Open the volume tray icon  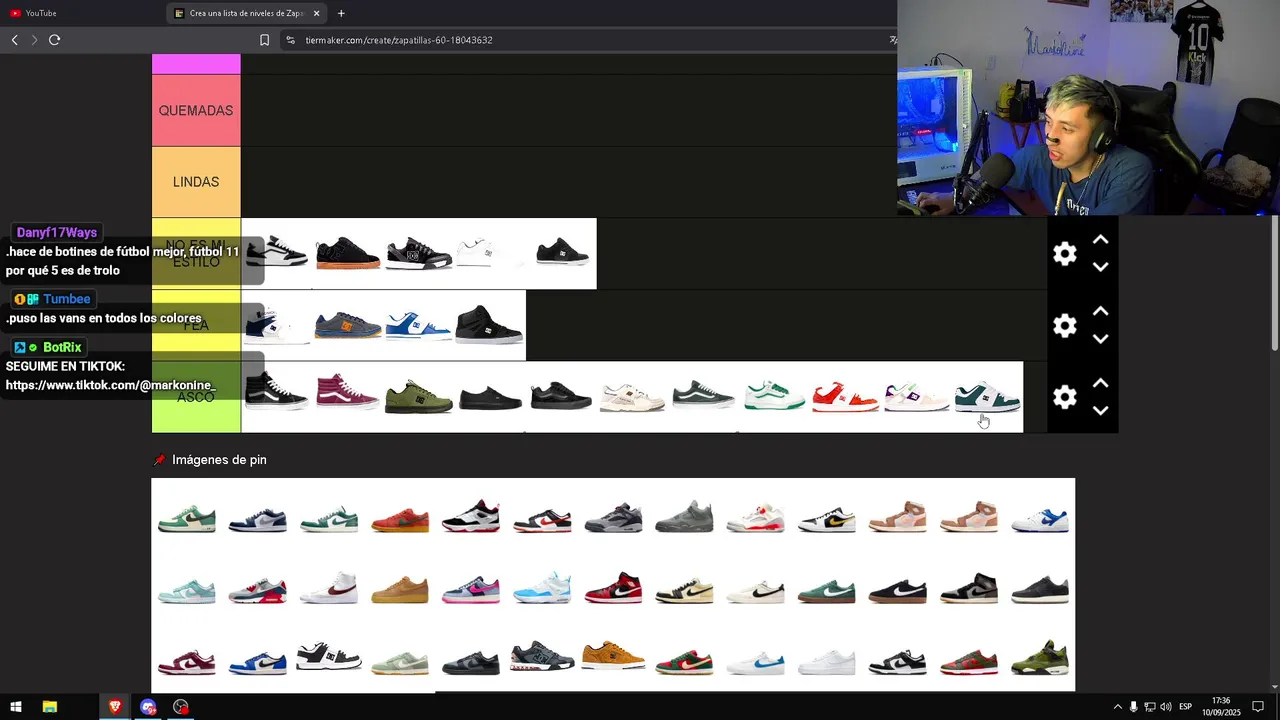click(1166, 707)
